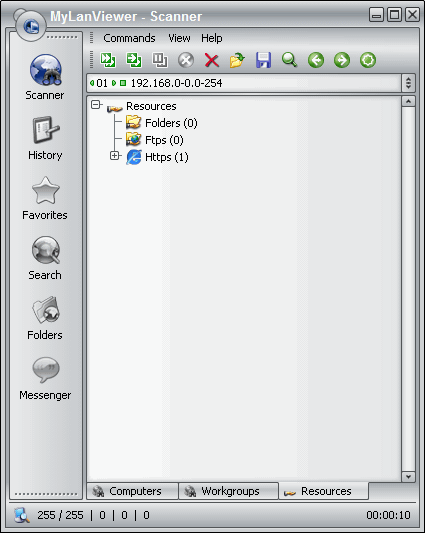Maximize the MyLanViewer window
This screenshot has height=533, width=425.
pyautogui.click(x=394, y=15)
